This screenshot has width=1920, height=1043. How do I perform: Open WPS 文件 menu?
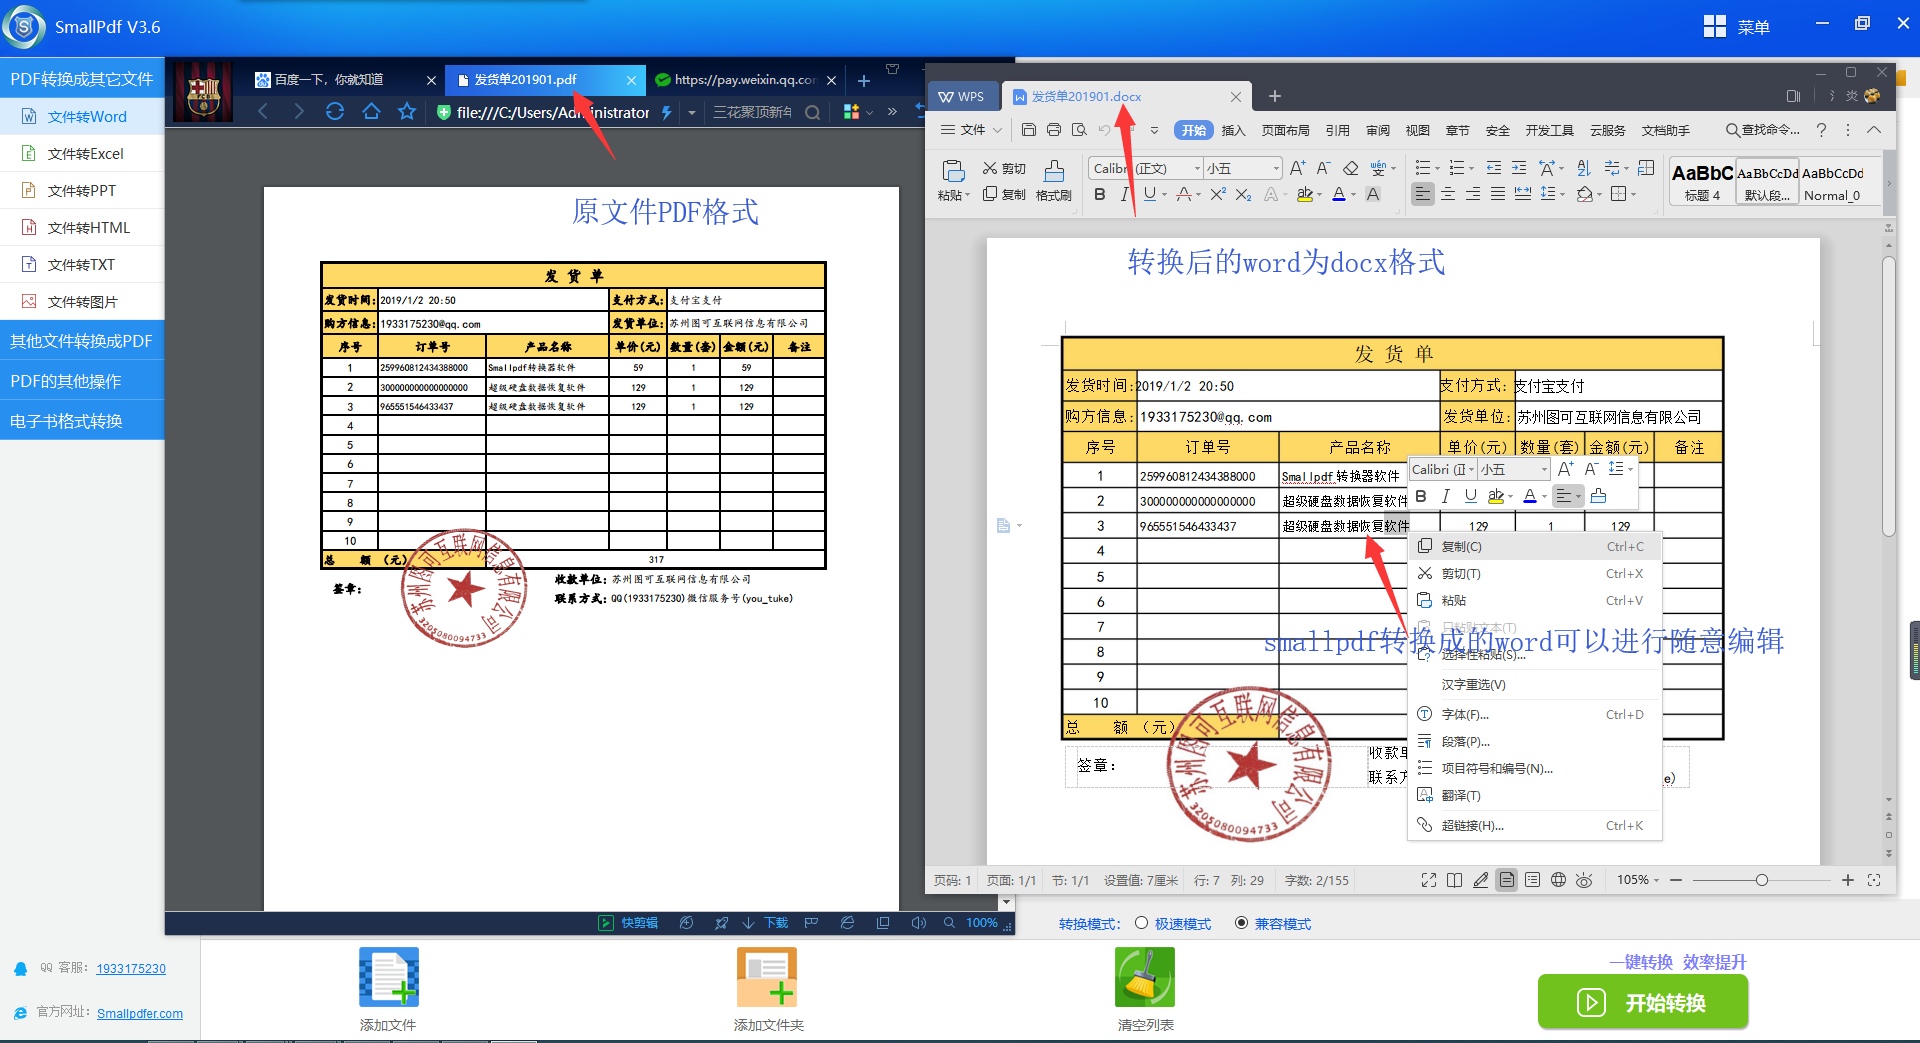[972, 130]
